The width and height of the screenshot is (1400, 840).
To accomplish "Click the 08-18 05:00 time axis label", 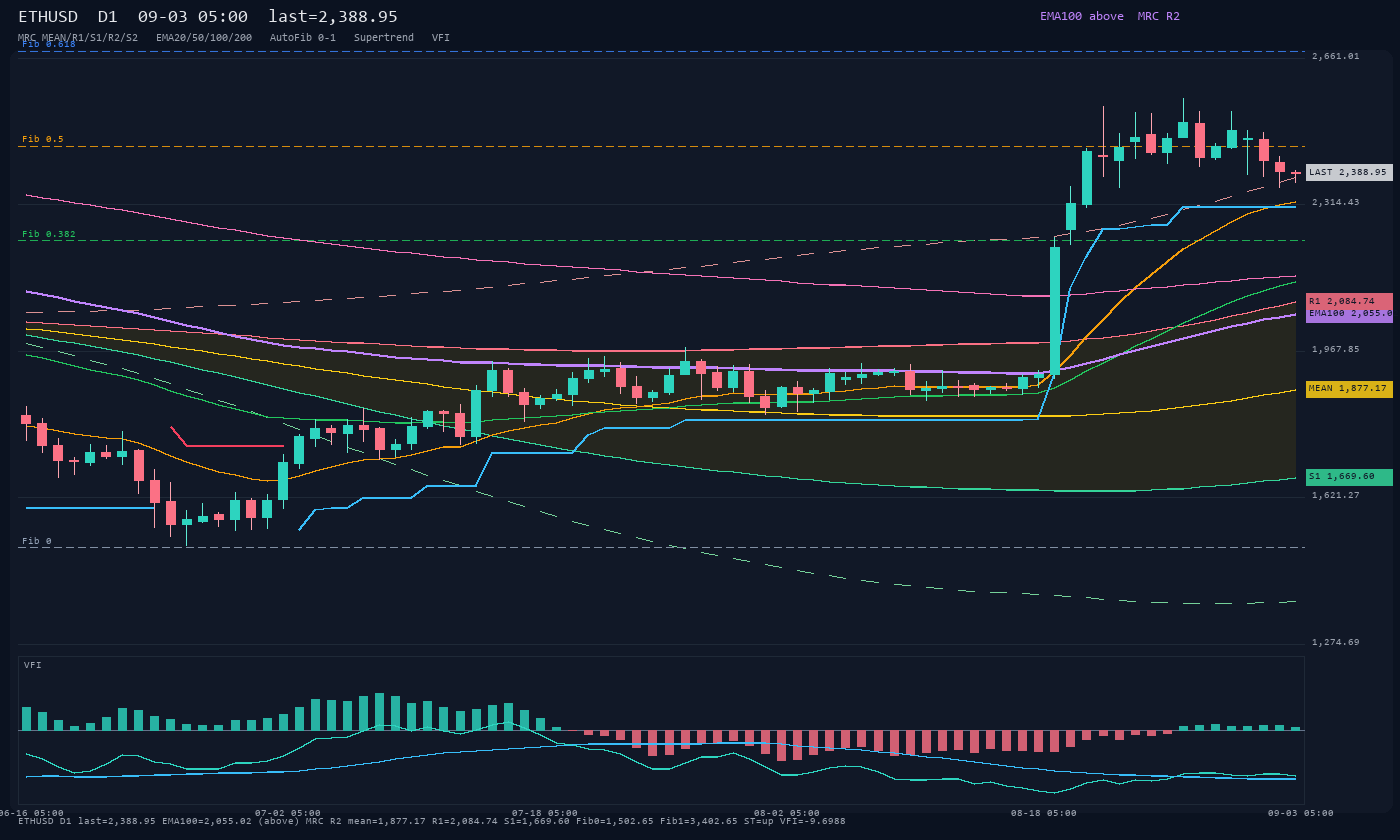I will (1044, 813).
